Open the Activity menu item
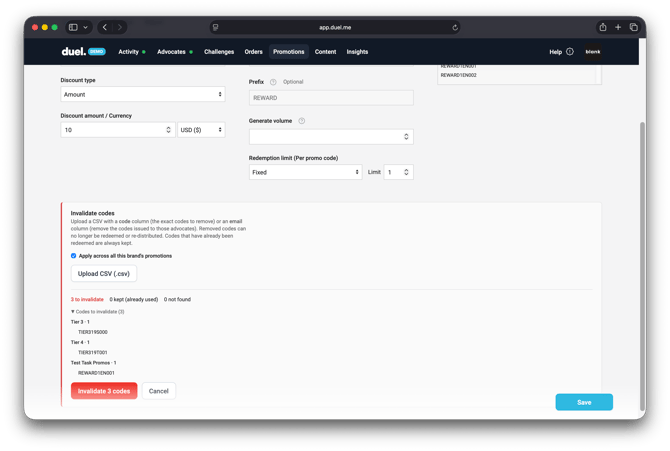This screenshot has height=451, width=670. point(128,52)
